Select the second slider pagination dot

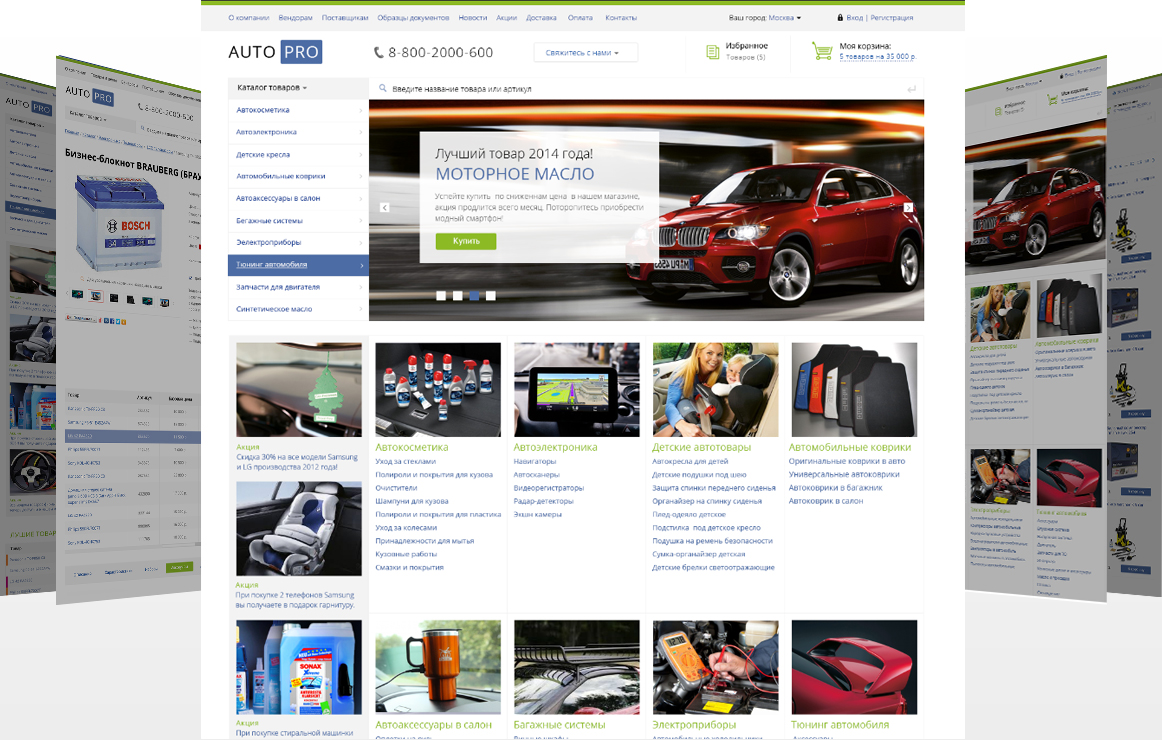[458, 296]
